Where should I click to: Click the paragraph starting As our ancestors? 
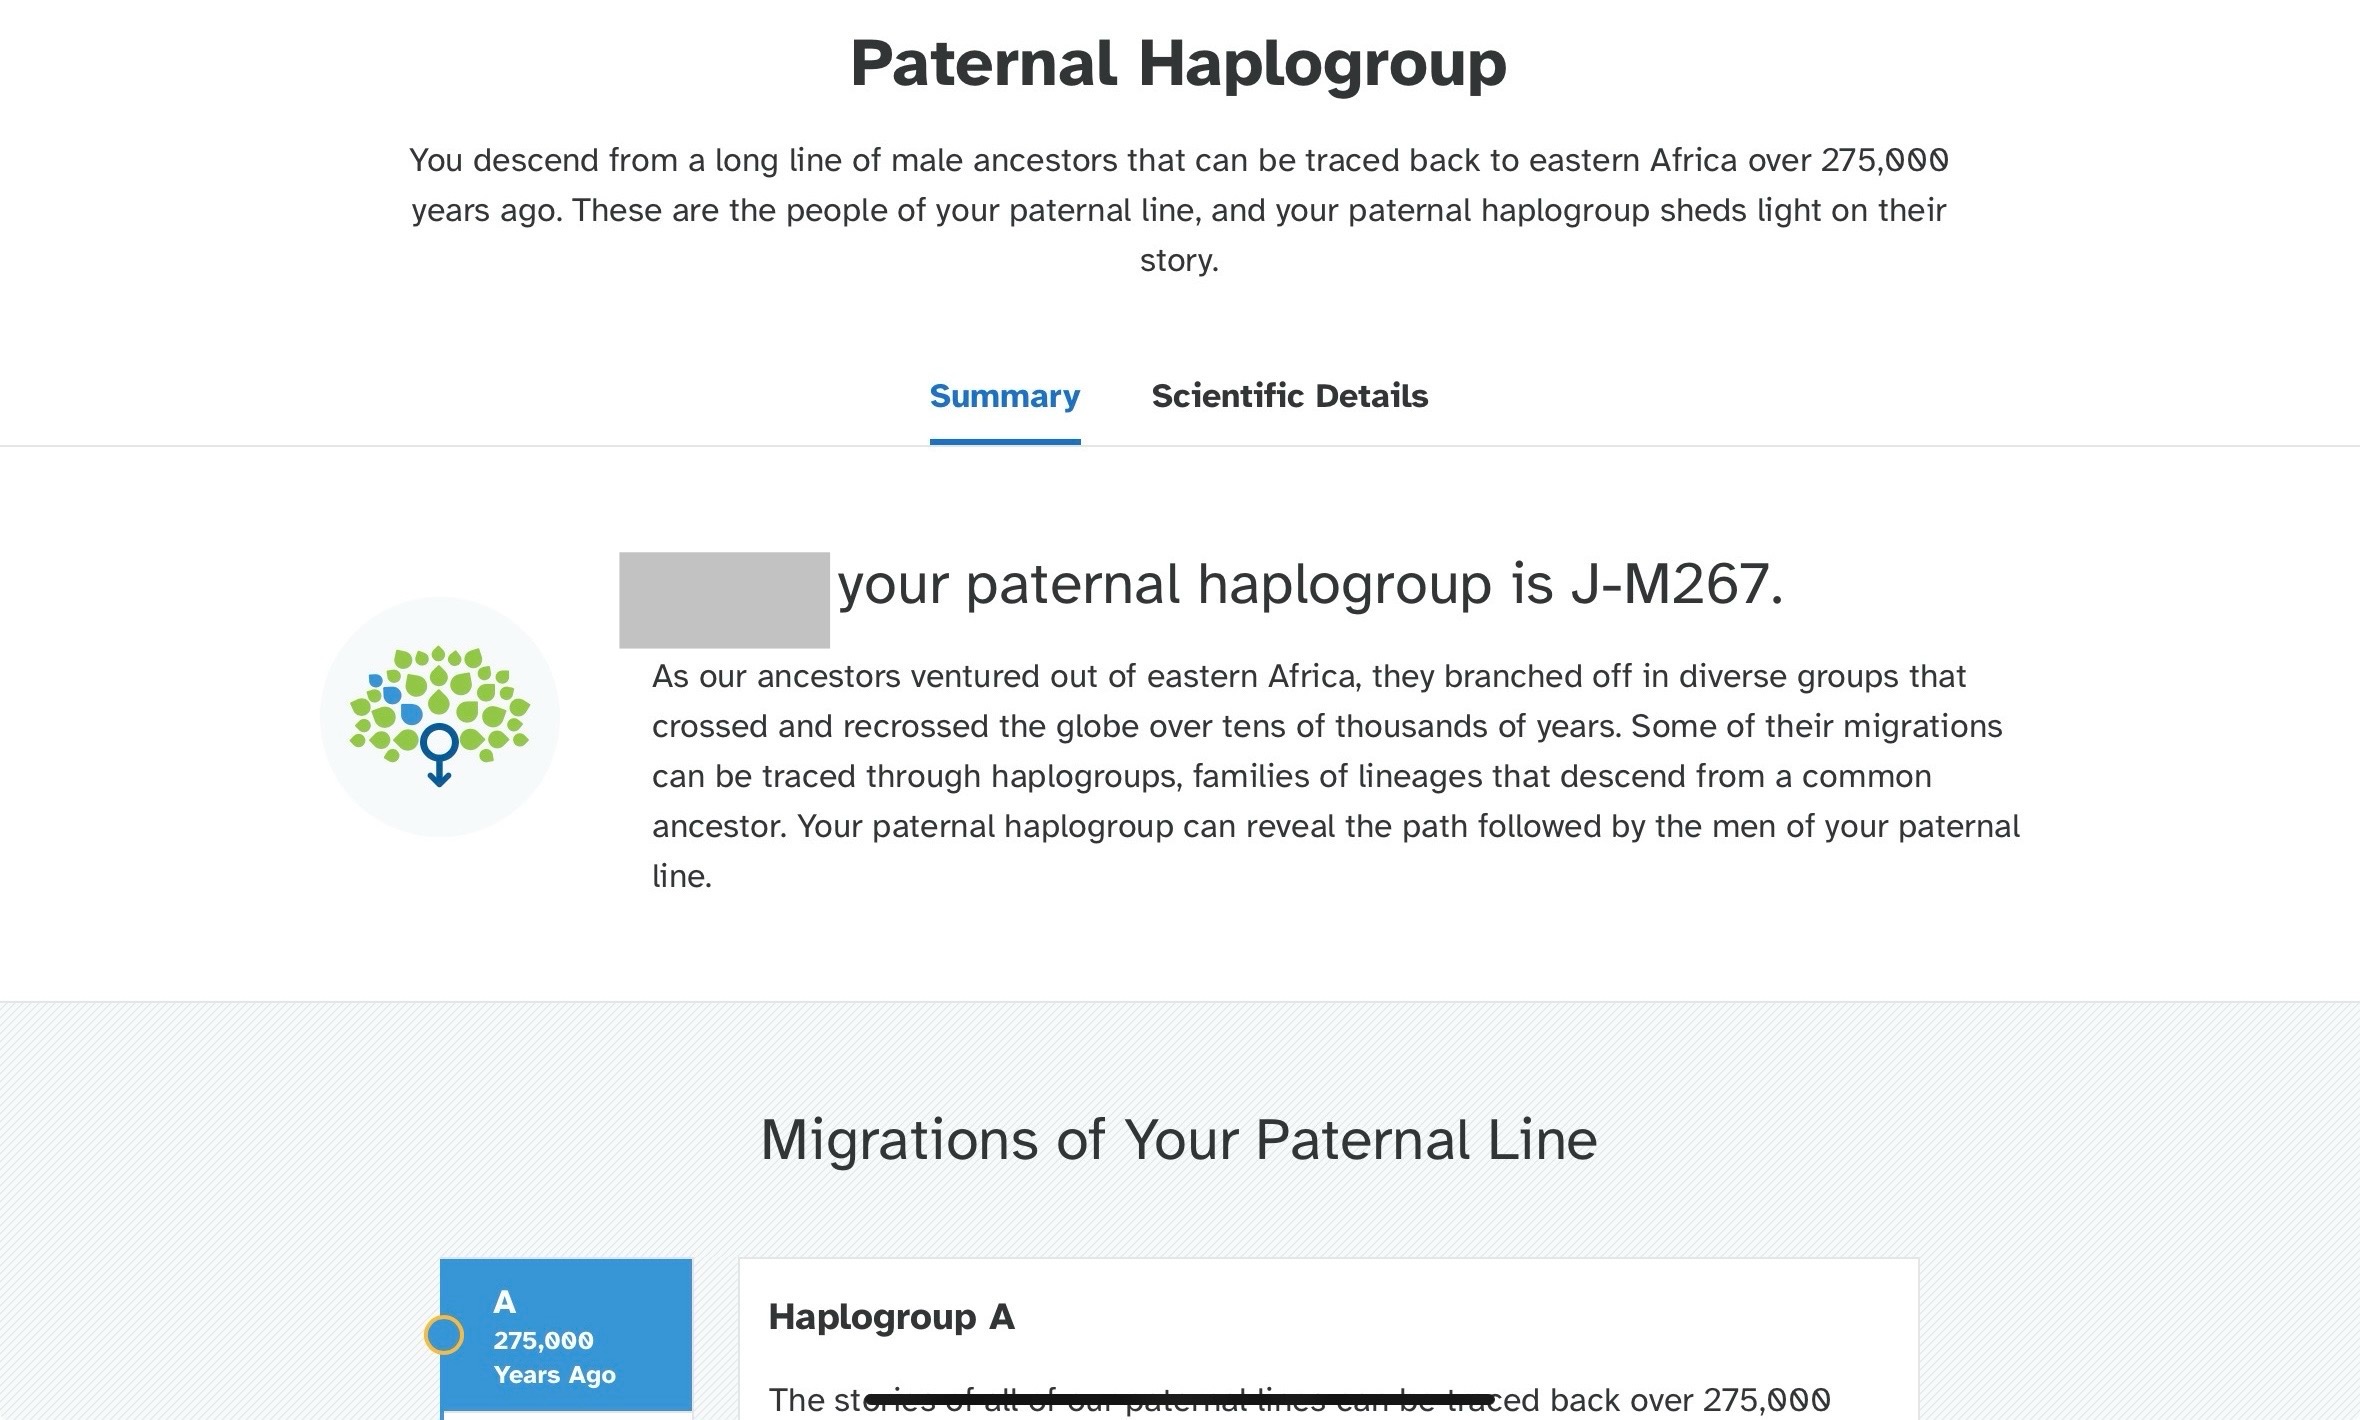pos(1336,776)
